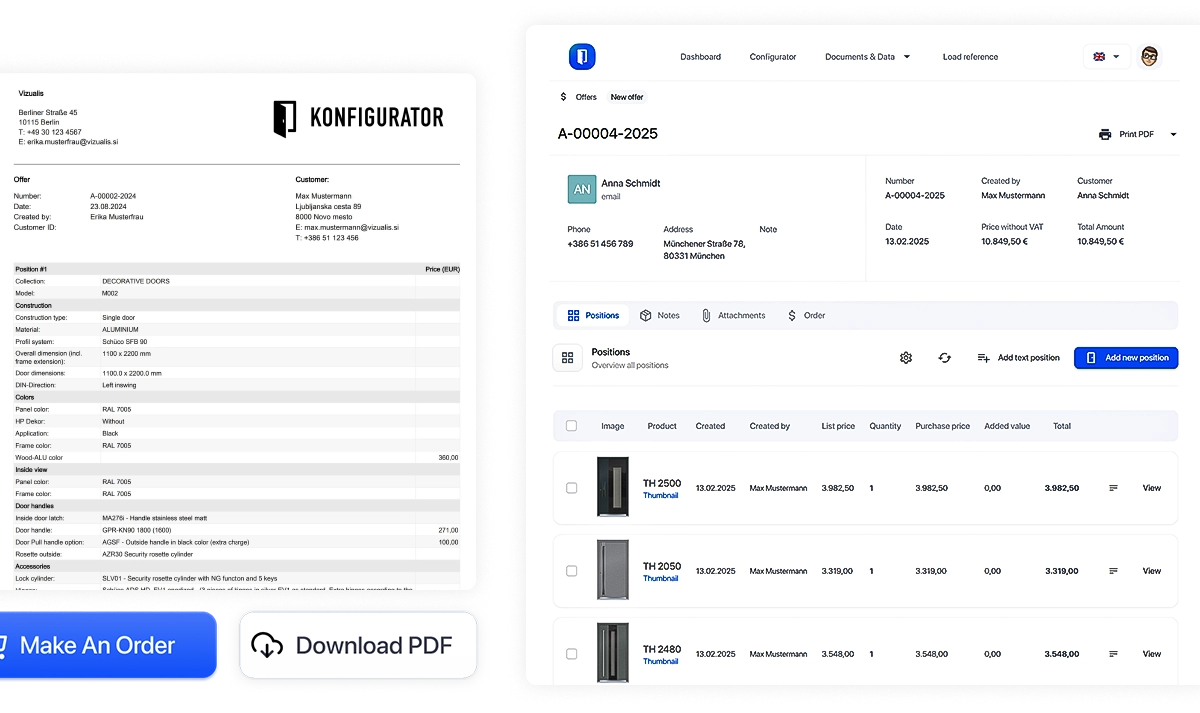Tick the select-all checkbox in table header

(x=572, y=426)
